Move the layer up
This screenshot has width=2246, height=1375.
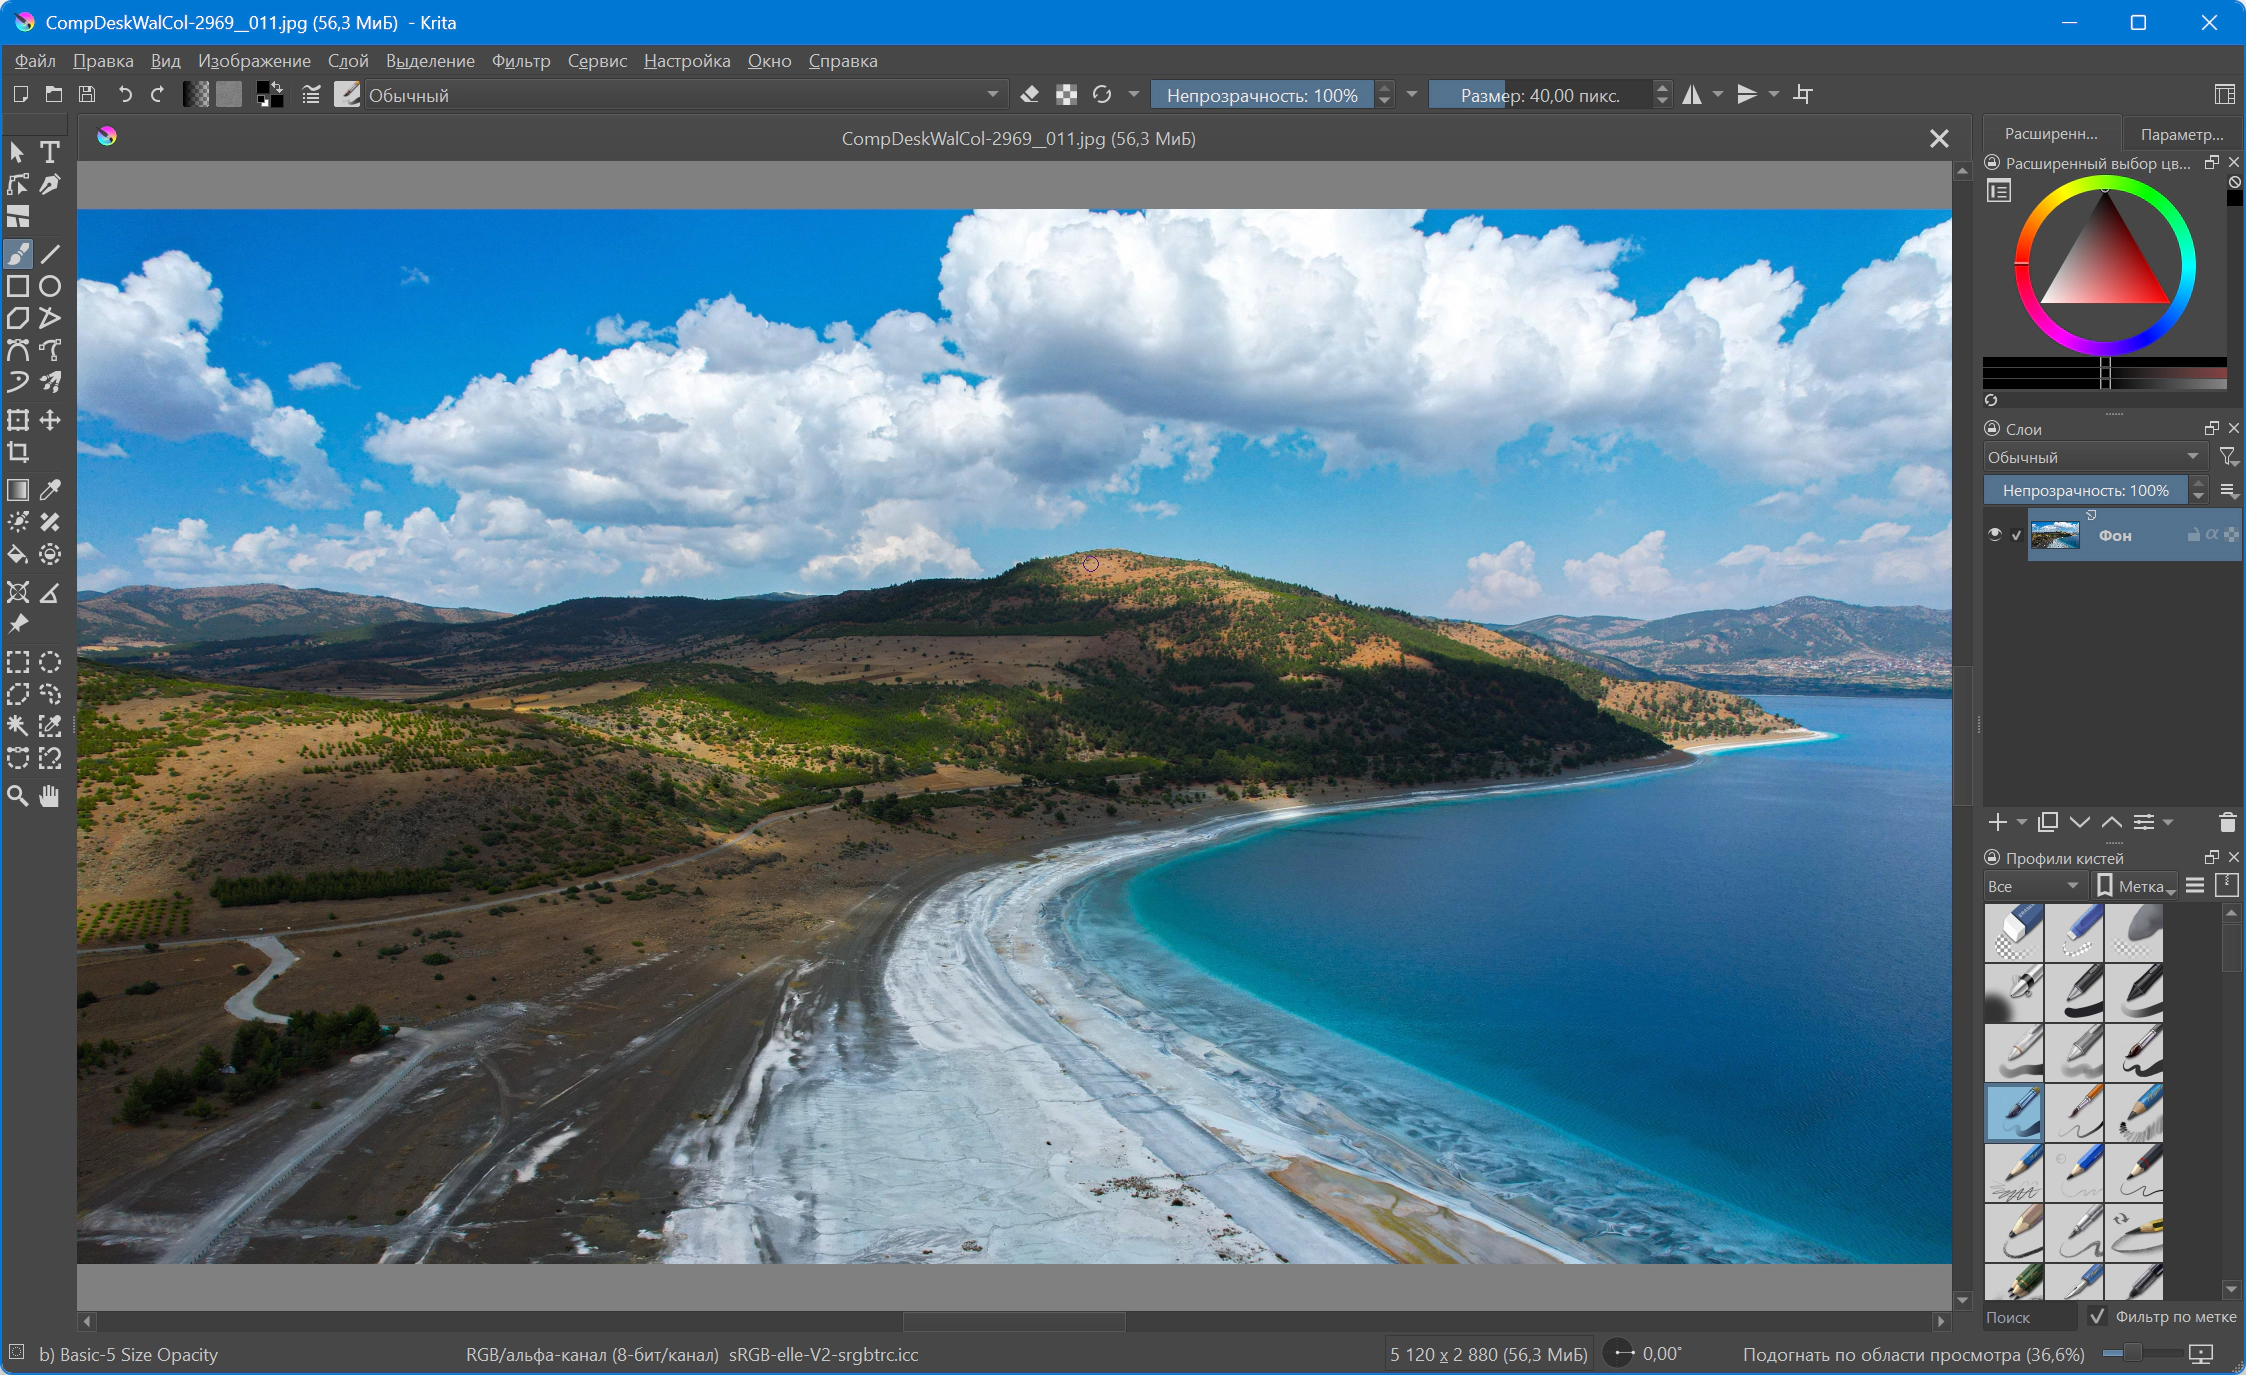click(2112, 822)
